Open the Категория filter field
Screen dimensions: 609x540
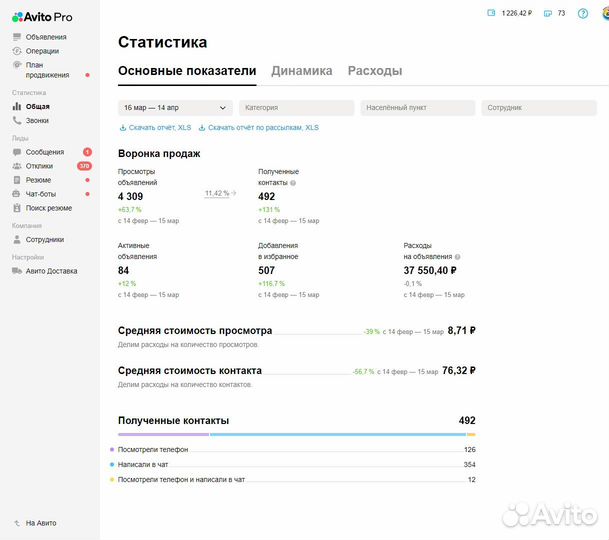[297, 108]
